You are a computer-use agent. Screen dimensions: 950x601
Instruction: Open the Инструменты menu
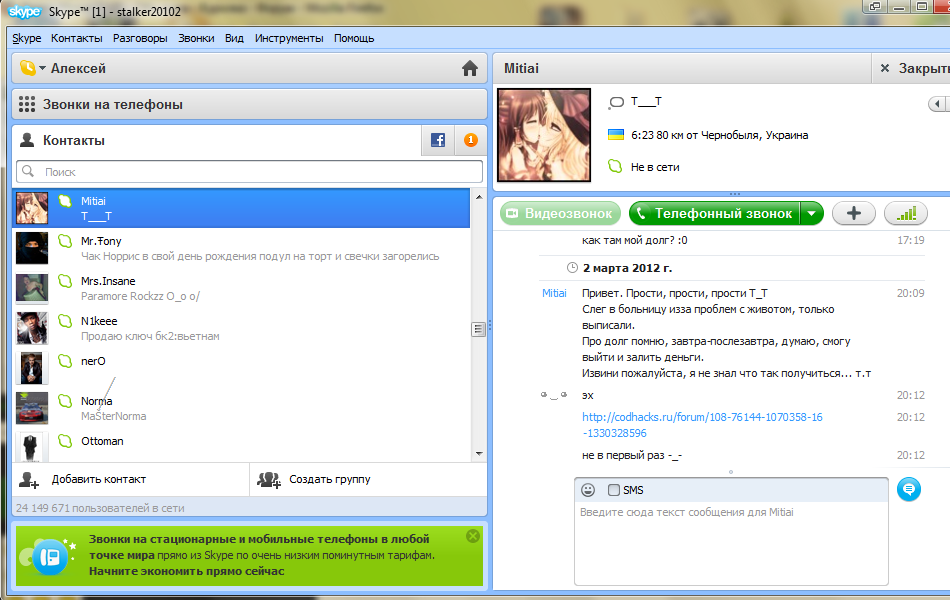[x=289, y=38]
